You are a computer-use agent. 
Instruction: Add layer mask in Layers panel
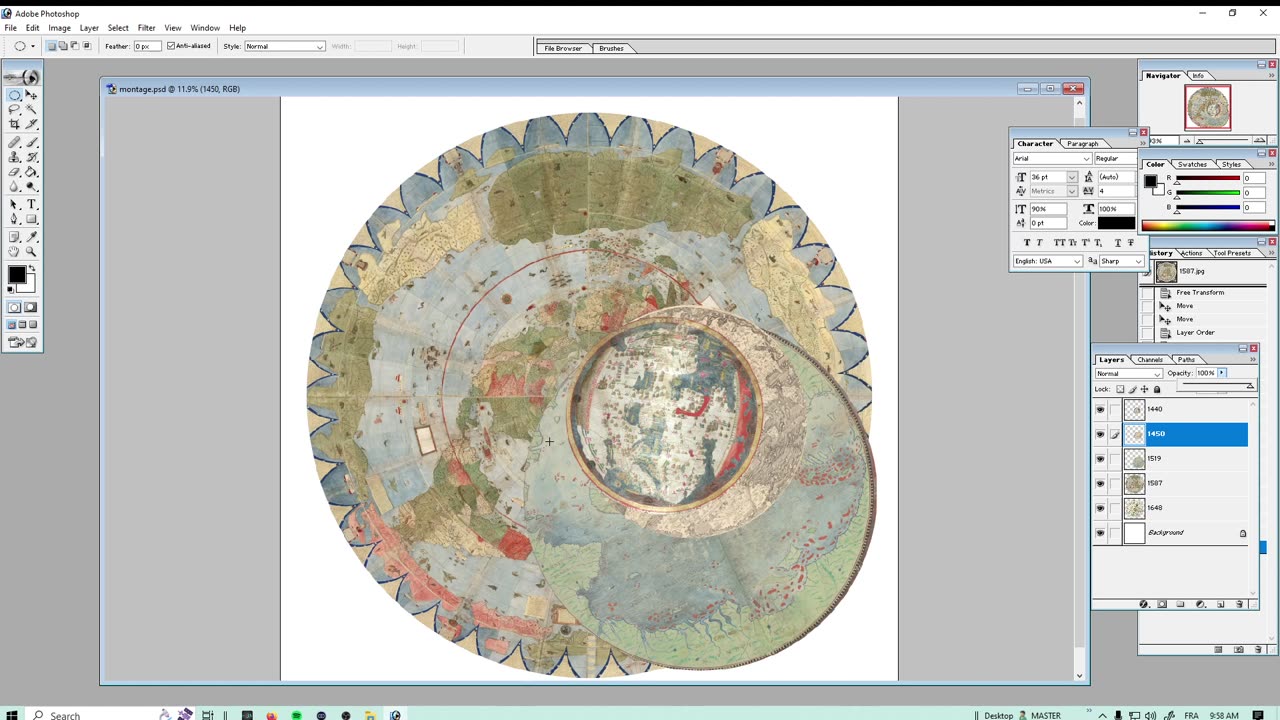[1162, 604]
